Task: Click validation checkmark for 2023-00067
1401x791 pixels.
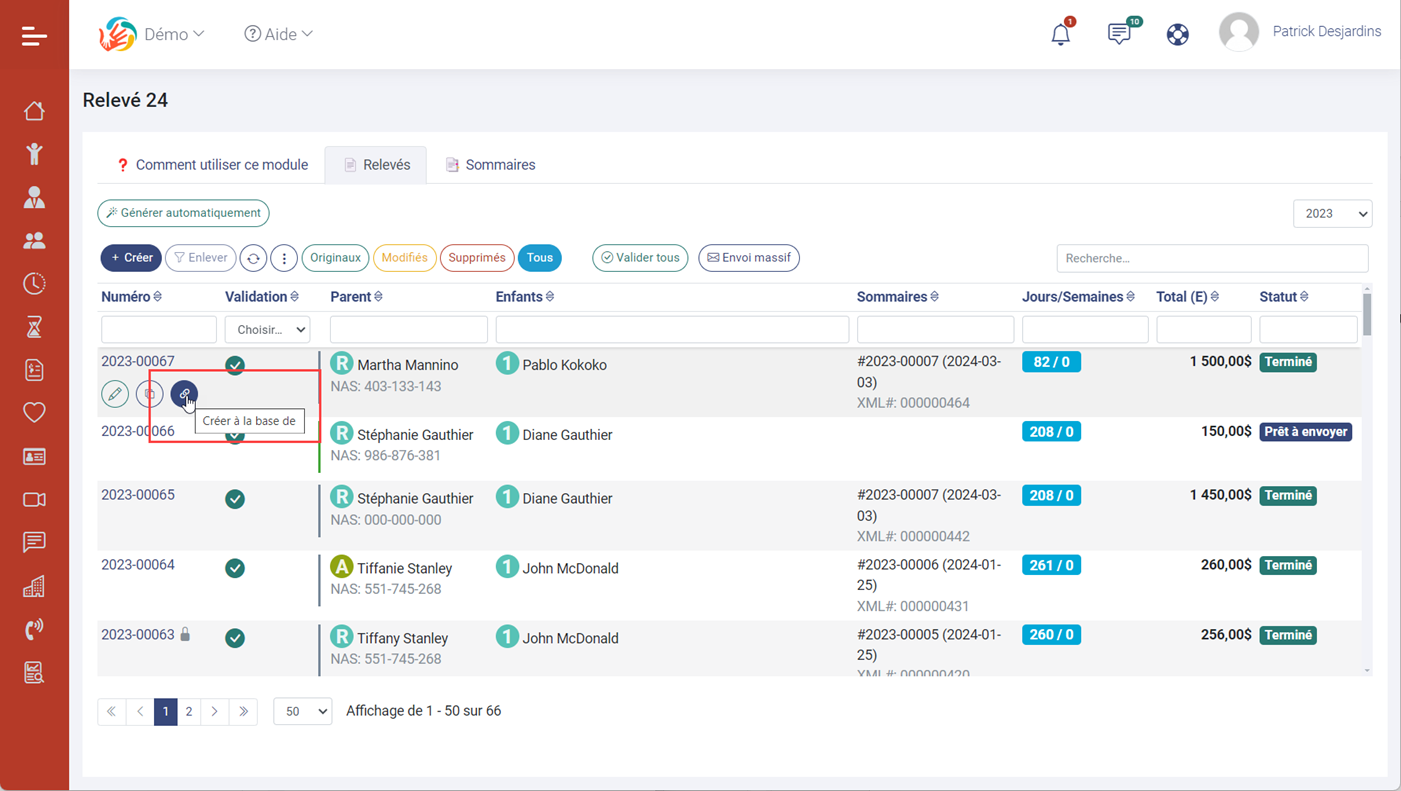Action: pos(235,365)
